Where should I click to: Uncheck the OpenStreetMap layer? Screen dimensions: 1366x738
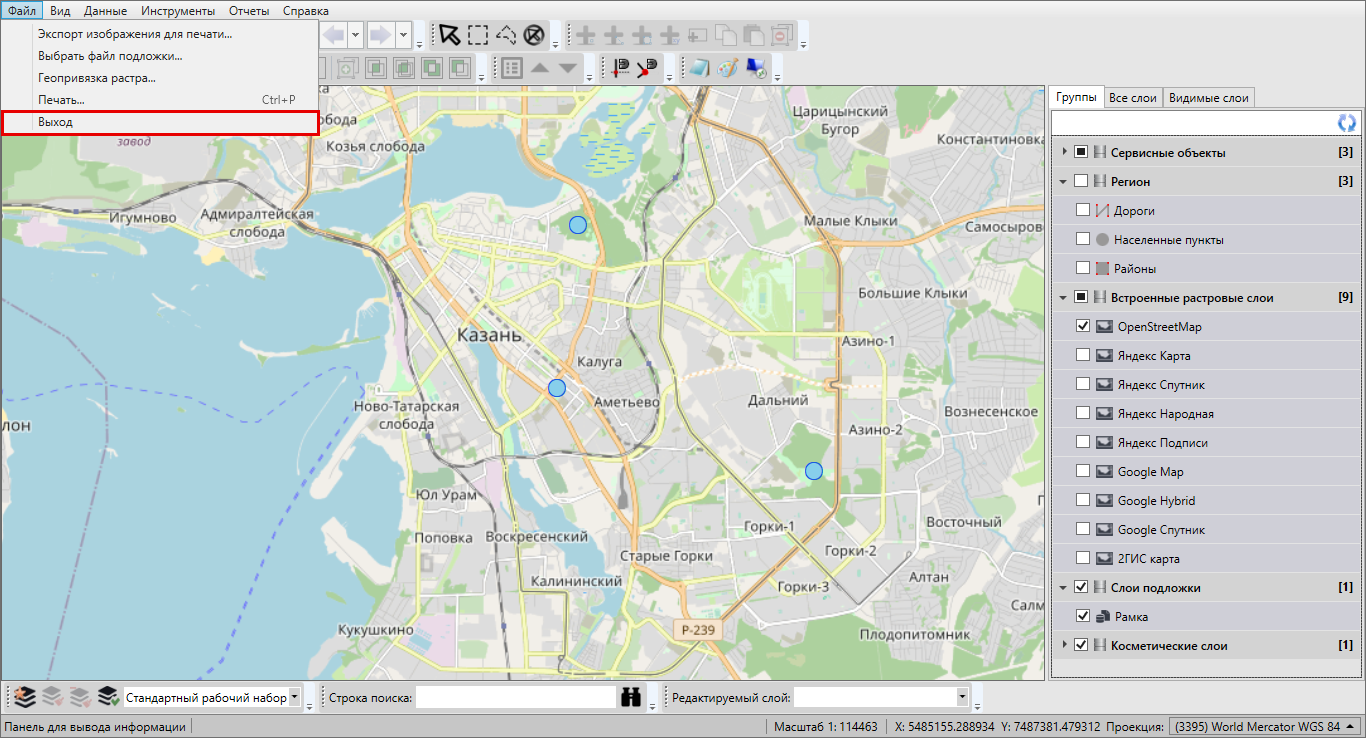point(1082,326)
